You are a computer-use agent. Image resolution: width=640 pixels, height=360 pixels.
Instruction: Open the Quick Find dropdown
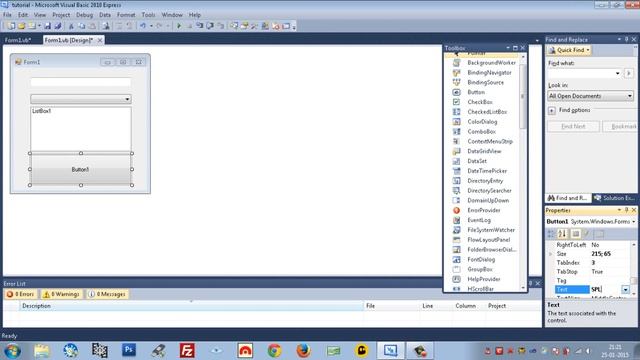[588, 50]
